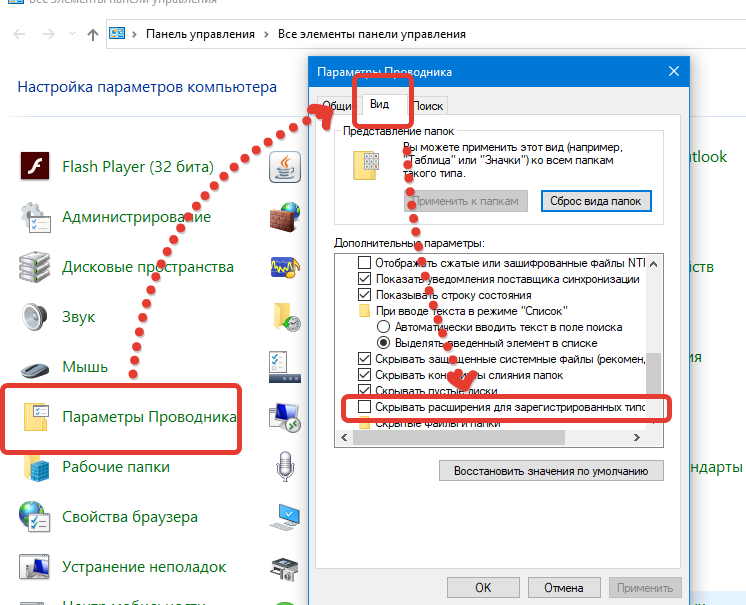Select Автоматически вводить текст в поле поиска
Screen dimensions: 746x605
point(383,327)
